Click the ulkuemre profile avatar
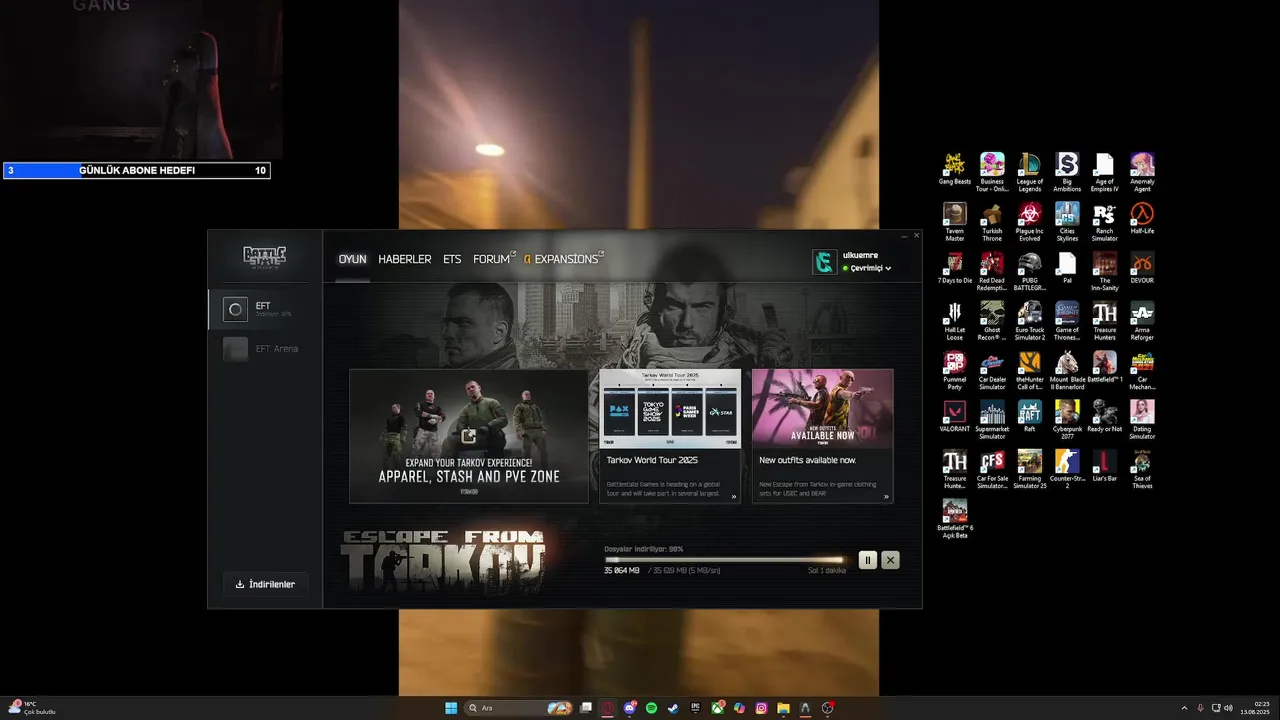The image size is (1280, 720). [824, 261]
